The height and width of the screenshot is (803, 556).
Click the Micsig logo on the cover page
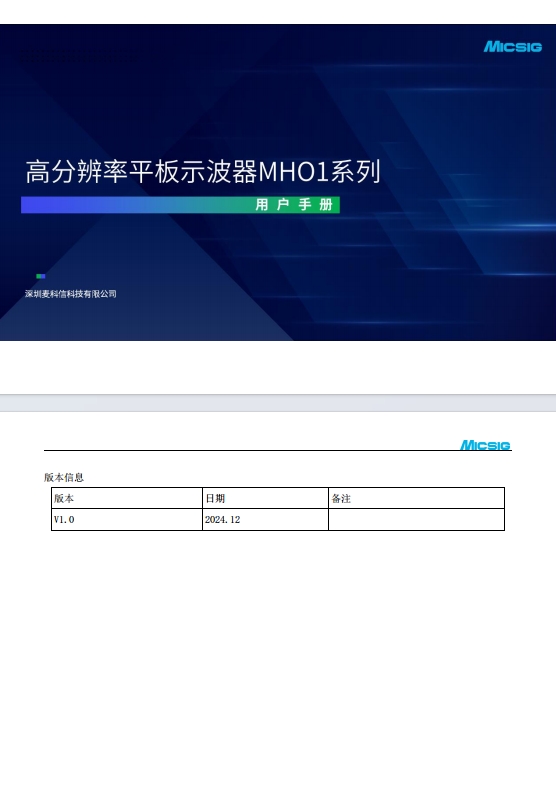[512, 47]
